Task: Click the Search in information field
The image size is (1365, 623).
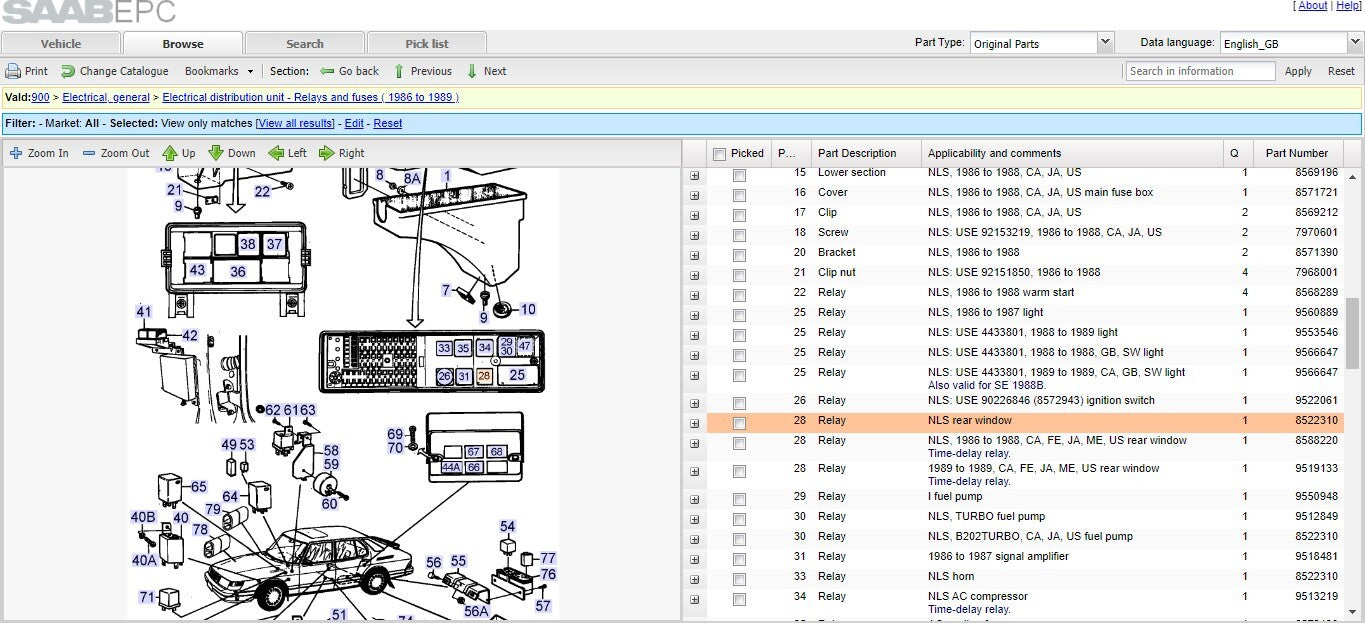Action: click(1200, 71)
